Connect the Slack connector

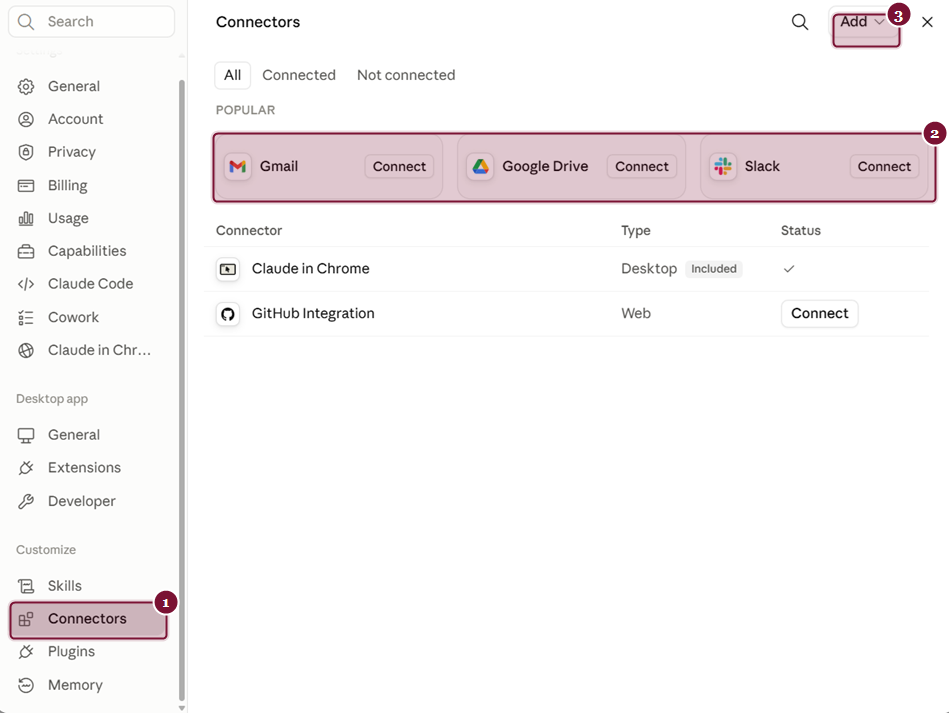(884, 166)
